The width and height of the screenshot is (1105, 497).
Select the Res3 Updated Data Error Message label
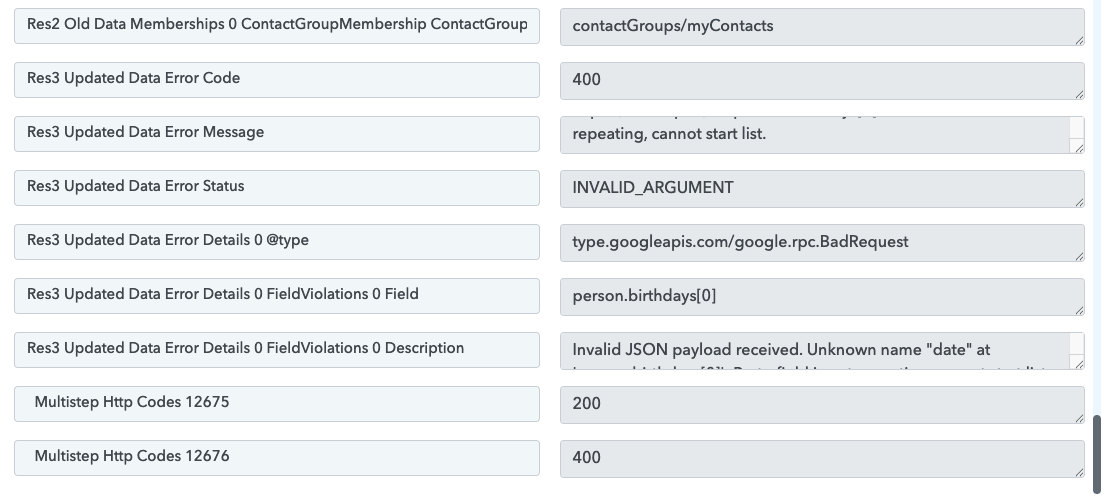276,134
